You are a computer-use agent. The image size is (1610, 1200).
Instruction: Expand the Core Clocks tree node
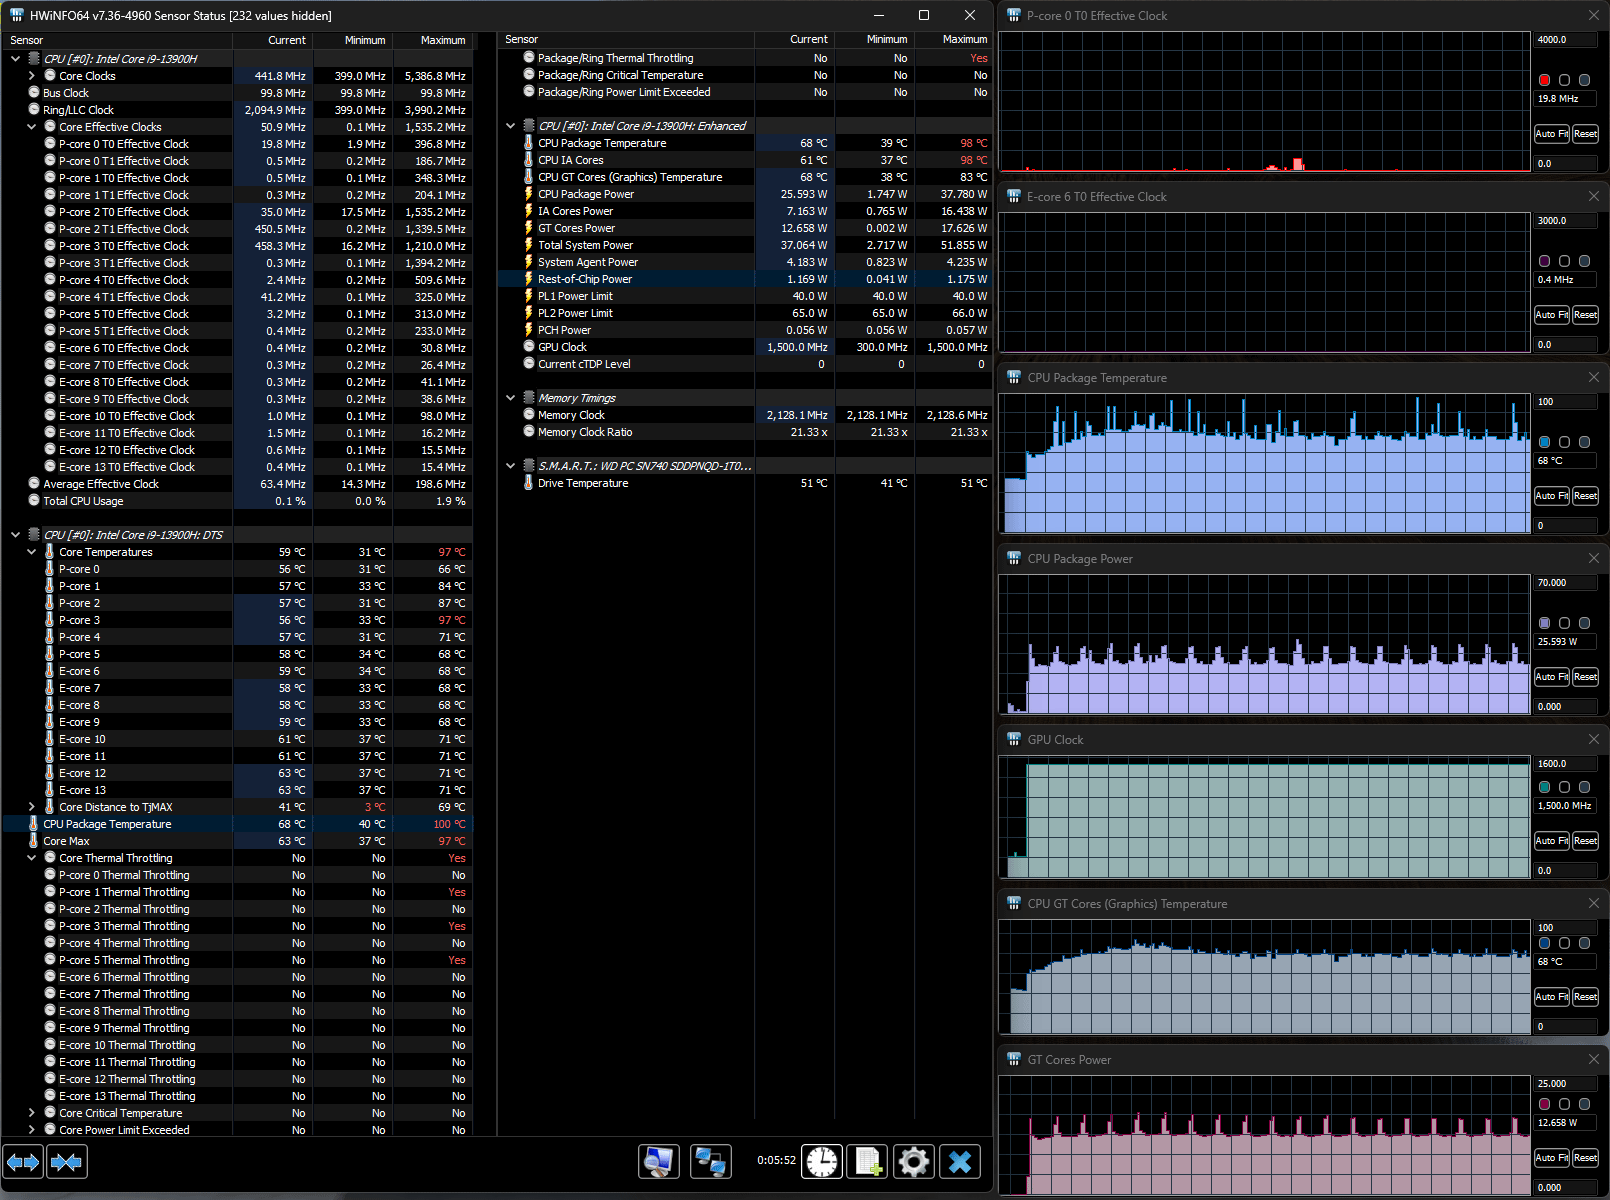32,76
